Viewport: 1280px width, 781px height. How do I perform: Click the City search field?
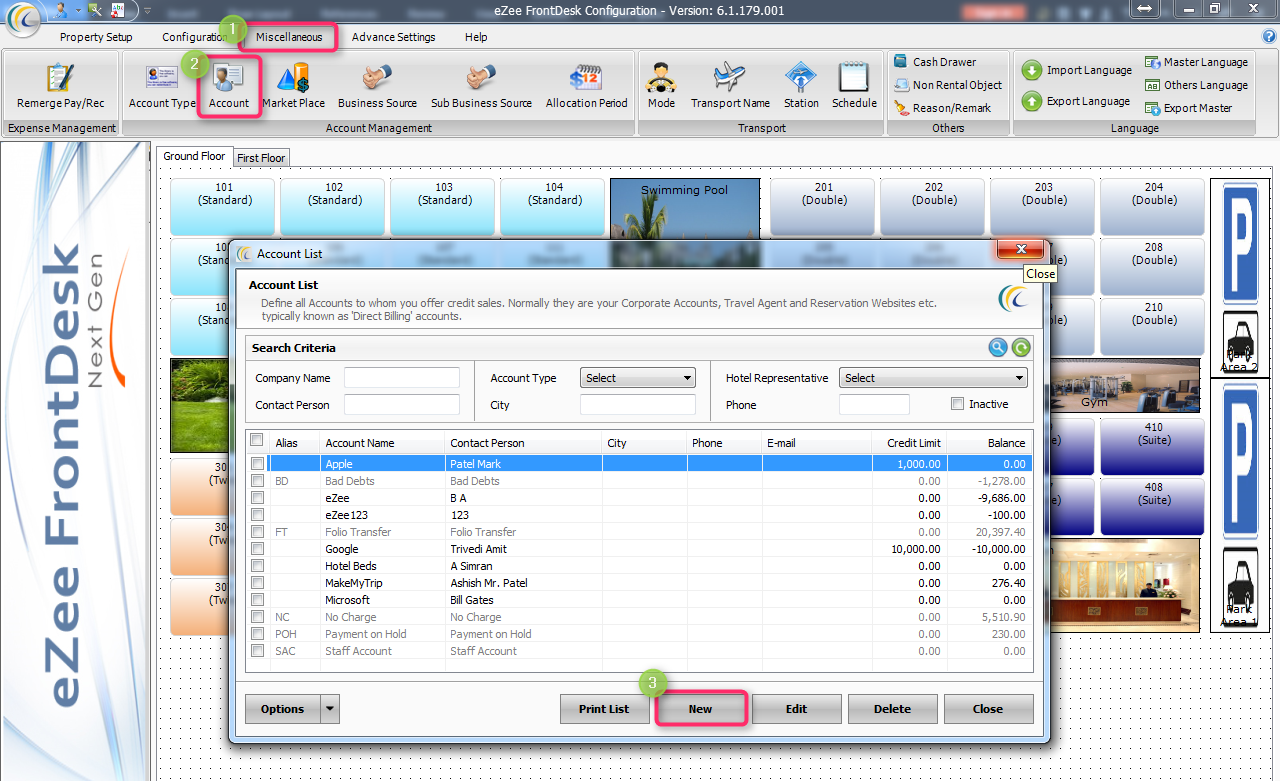point(637,405)
